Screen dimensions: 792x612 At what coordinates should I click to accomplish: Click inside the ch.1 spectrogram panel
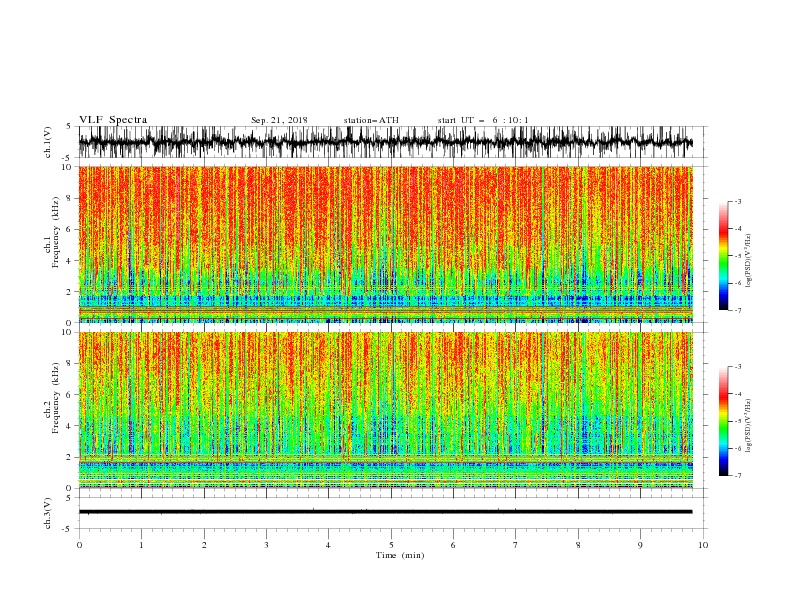385,244
